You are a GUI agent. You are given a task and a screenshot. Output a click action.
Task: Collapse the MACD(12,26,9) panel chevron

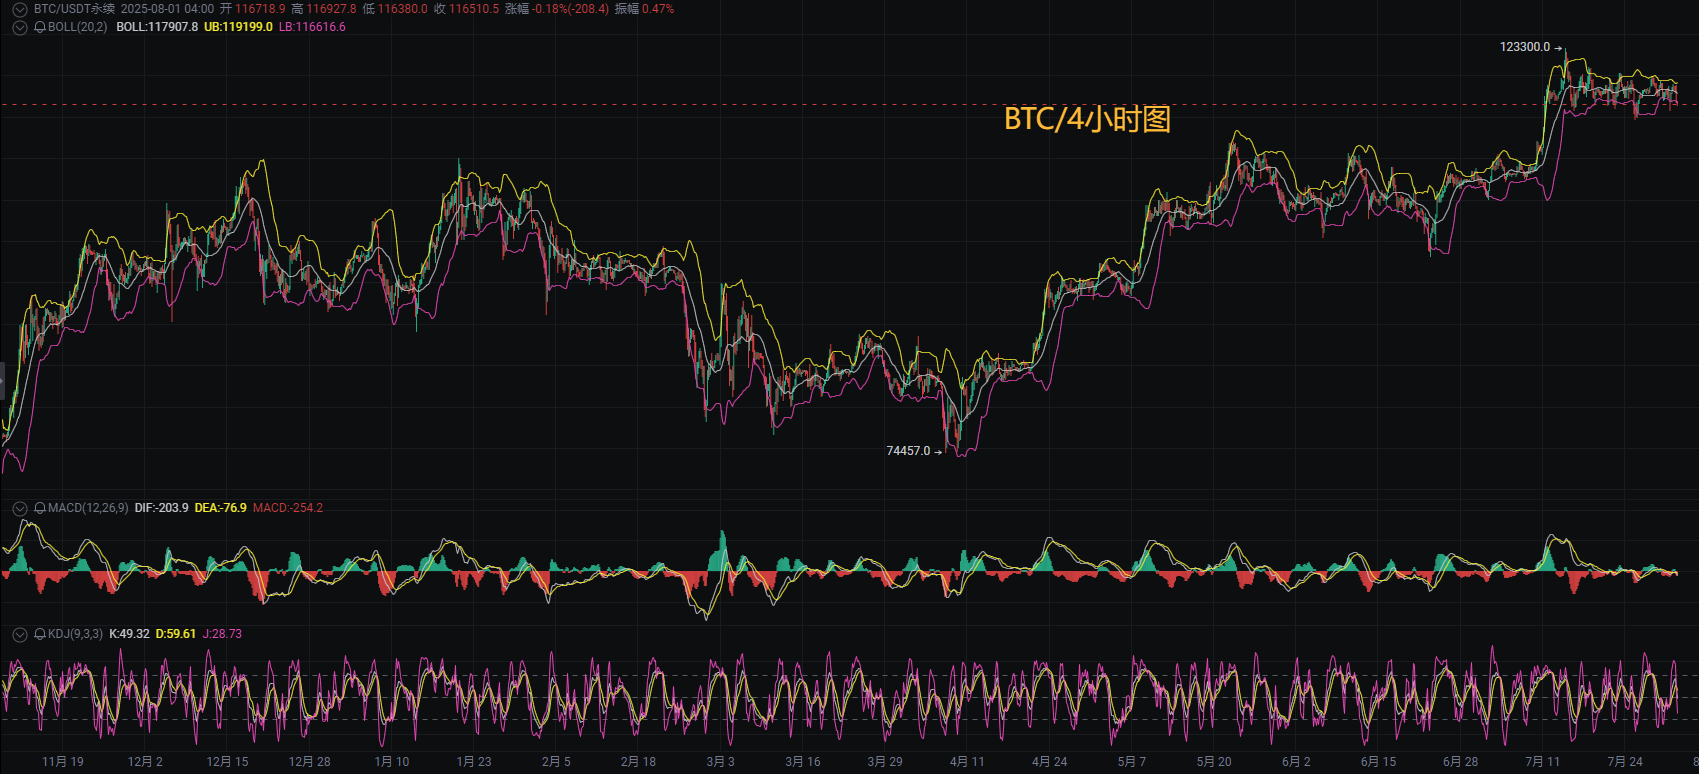(19, 508)
